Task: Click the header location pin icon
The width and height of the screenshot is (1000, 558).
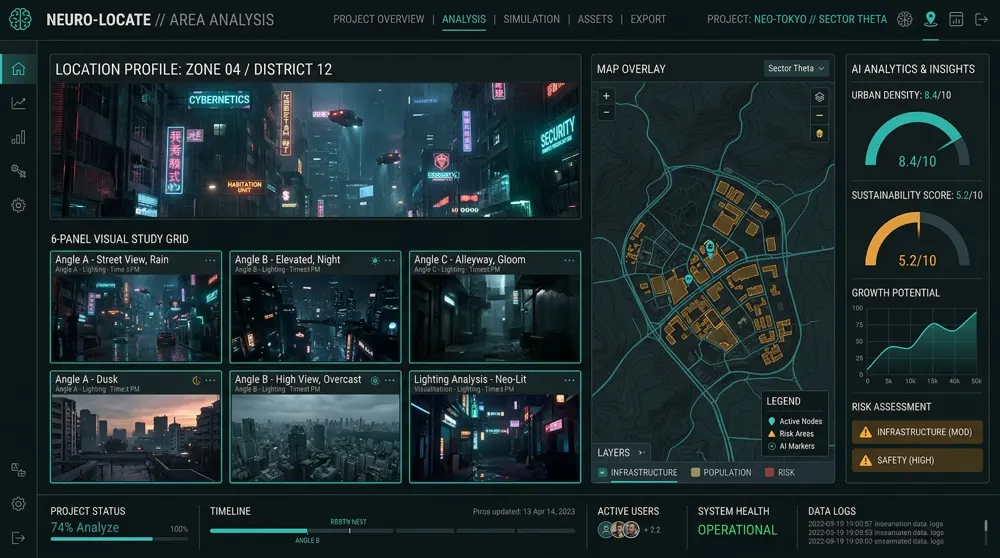Action: [930, 19]
